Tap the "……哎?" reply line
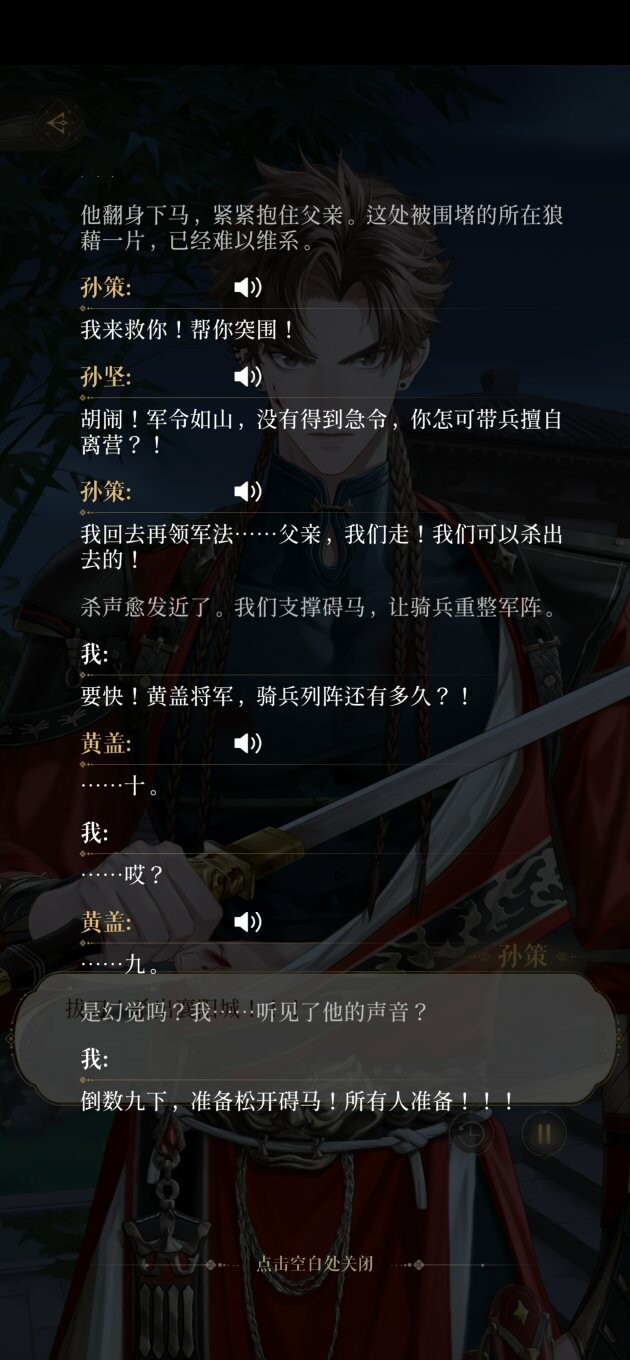Screen dimensions: 630x1360 pyautogui.click(x=121, y=875)
